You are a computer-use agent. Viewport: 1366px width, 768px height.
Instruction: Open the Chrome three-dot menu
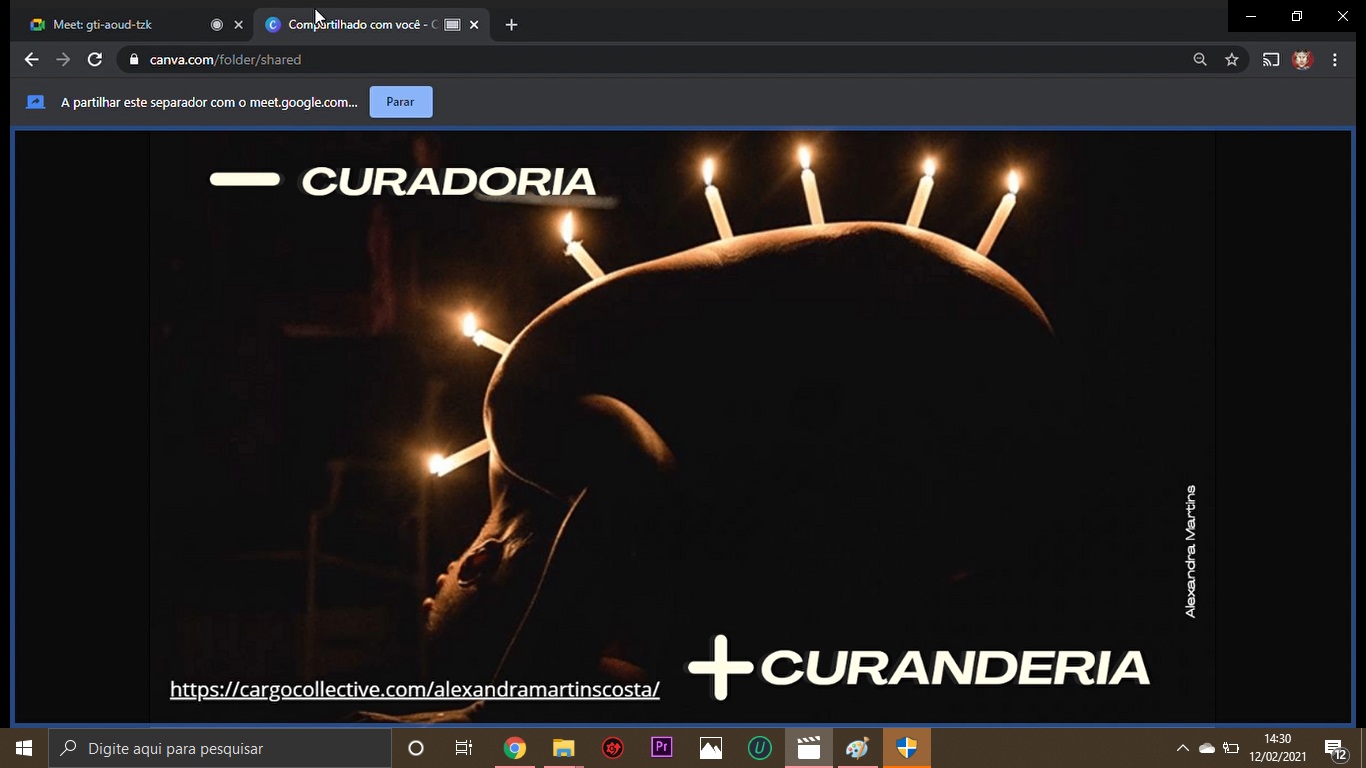click(1335, 60)
